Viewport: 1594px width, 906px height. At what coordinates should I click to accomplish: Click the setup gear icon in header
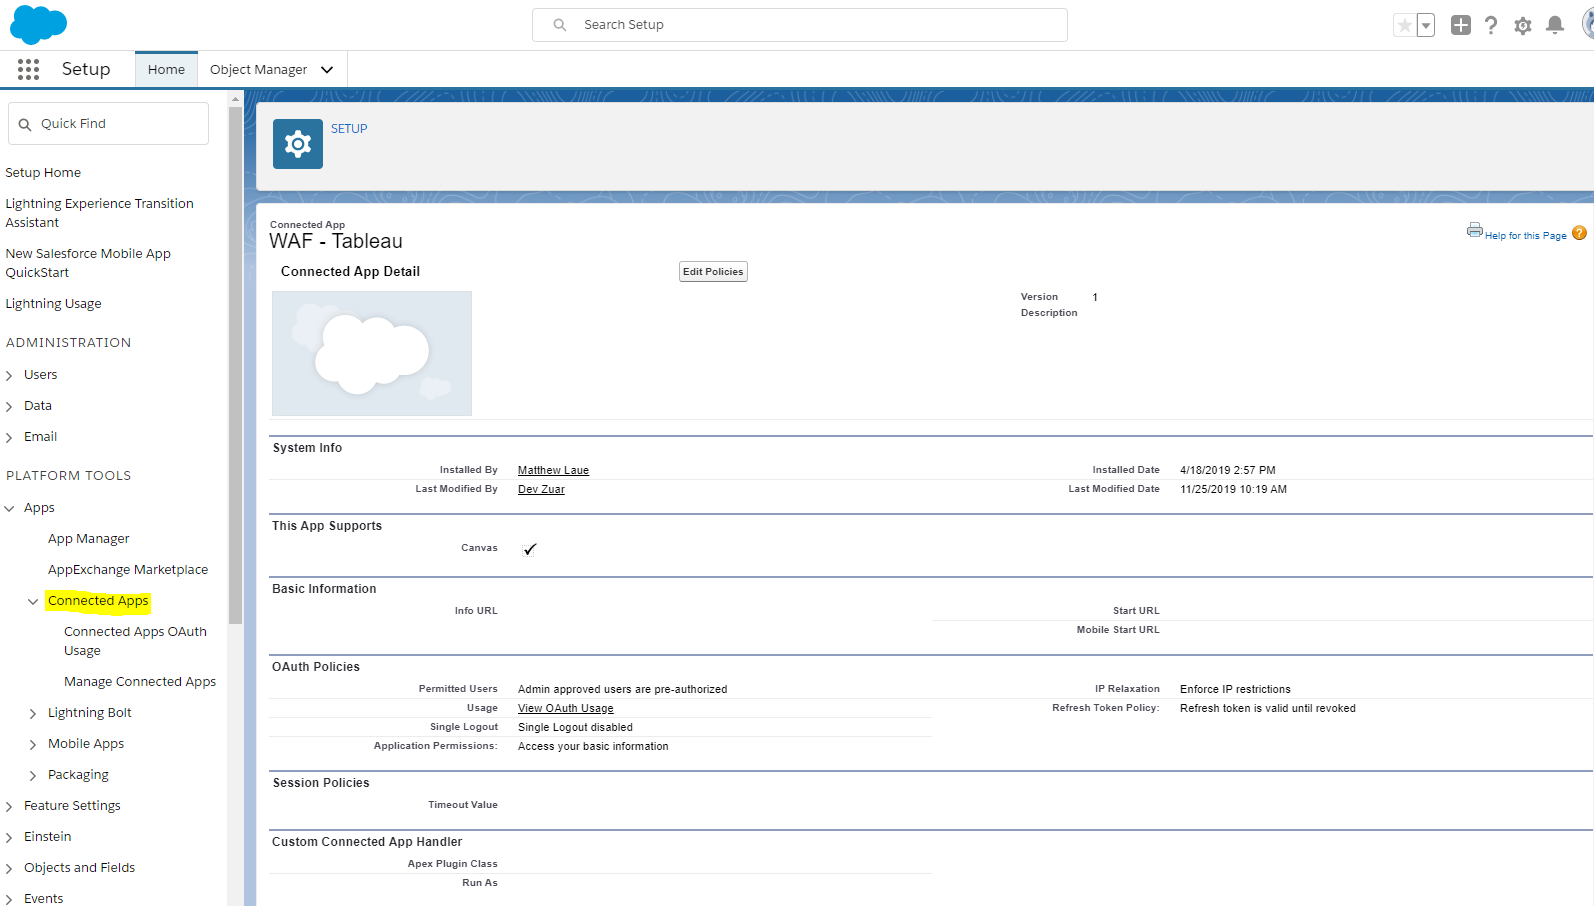[x=1523, y=26]
